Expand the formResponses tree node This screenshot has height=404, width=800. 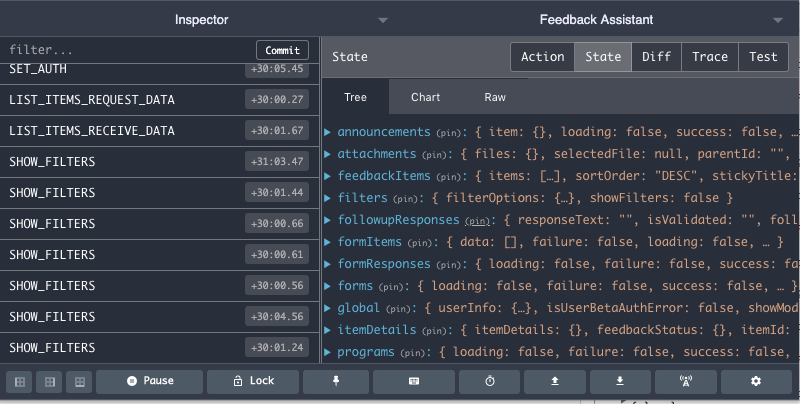(328, 264)
